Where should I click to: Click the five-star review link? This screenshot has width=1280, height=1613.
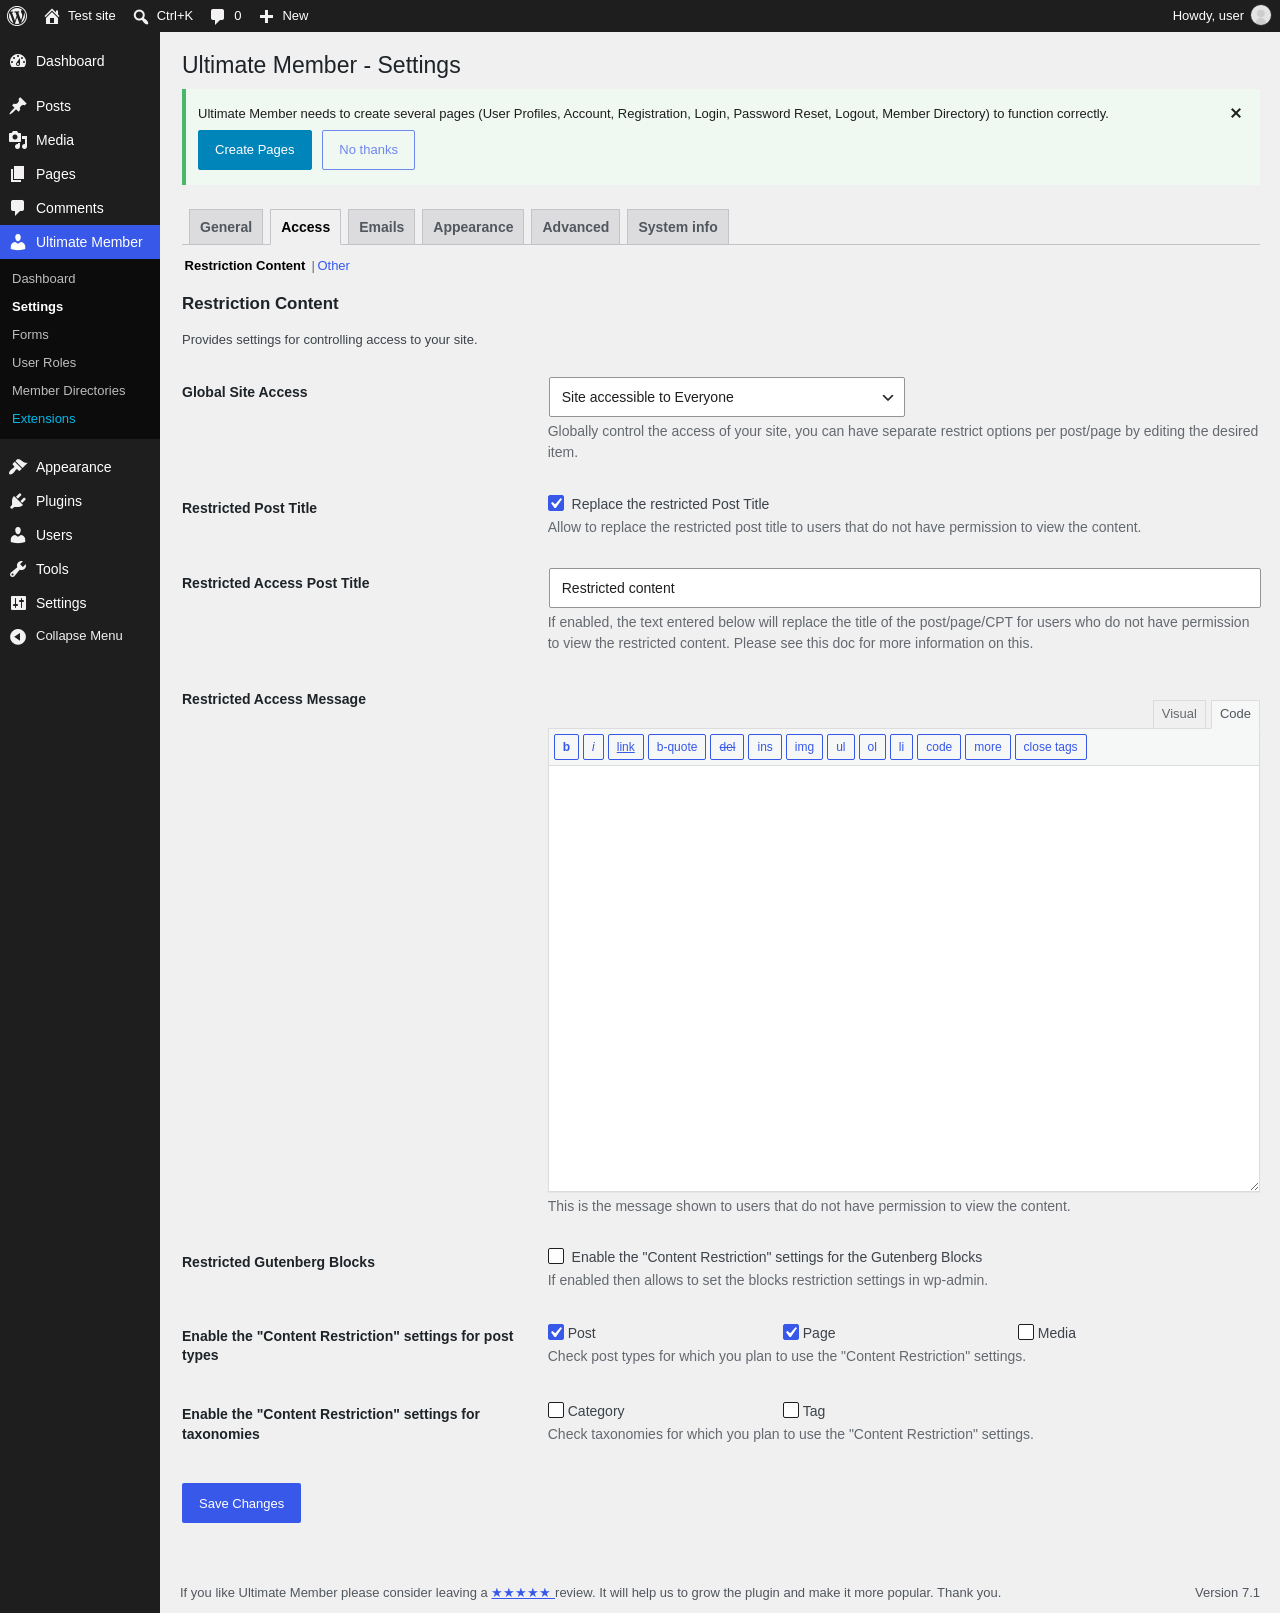(521, 1593)
